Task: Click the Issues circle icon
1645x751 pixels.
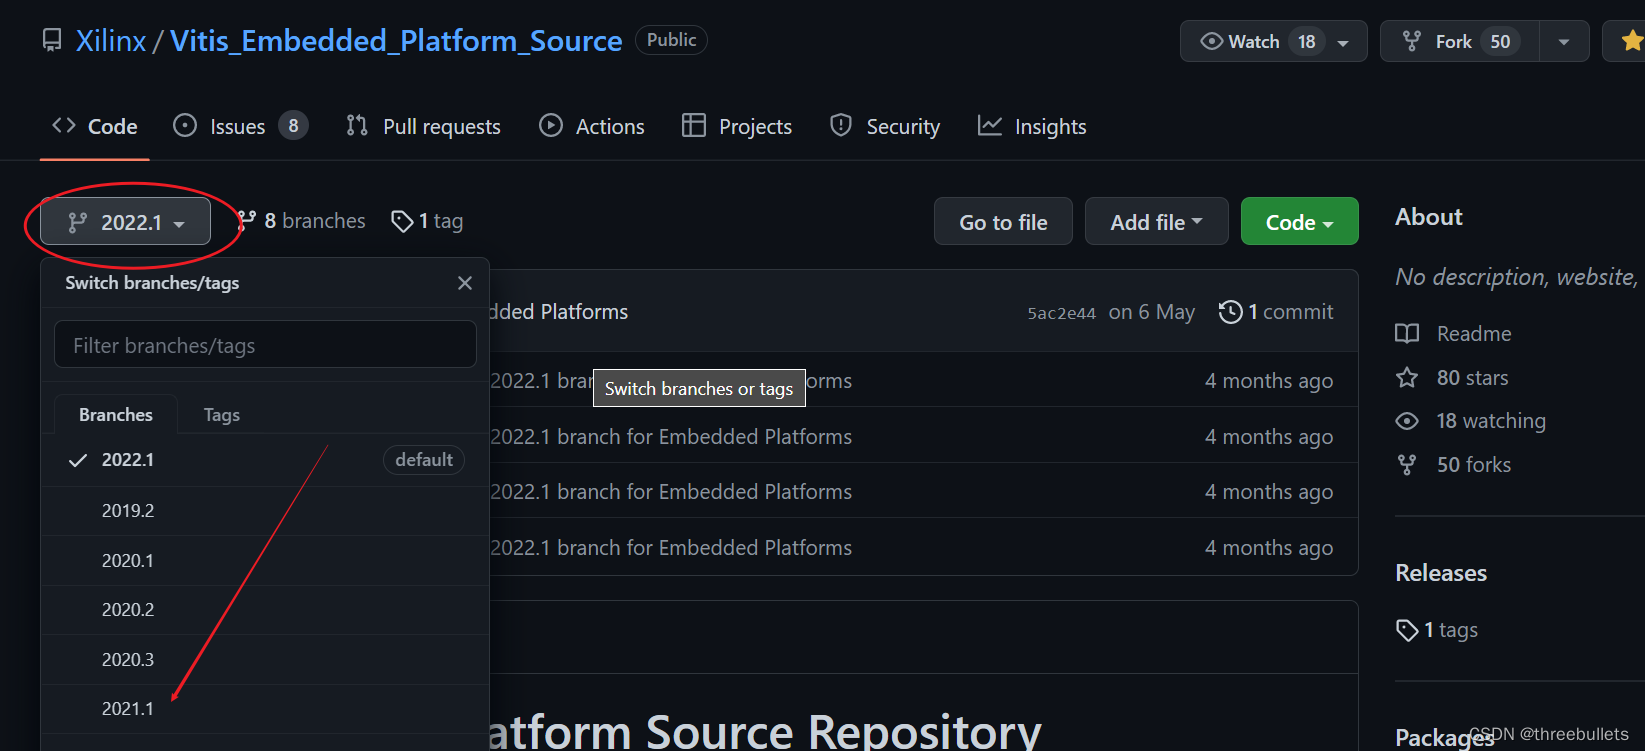Action: click(185, 125)
